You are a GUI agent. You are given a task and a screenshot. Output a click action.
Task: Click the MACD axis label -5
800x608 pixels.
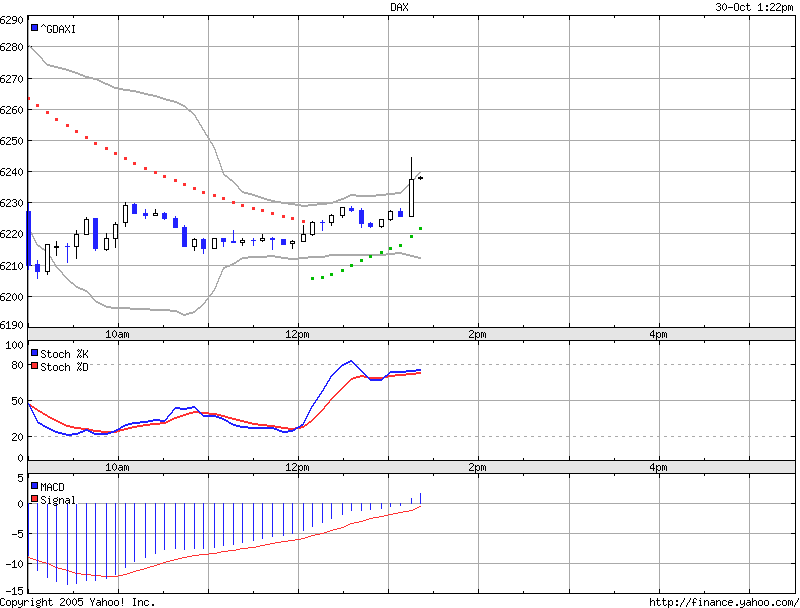17,534
